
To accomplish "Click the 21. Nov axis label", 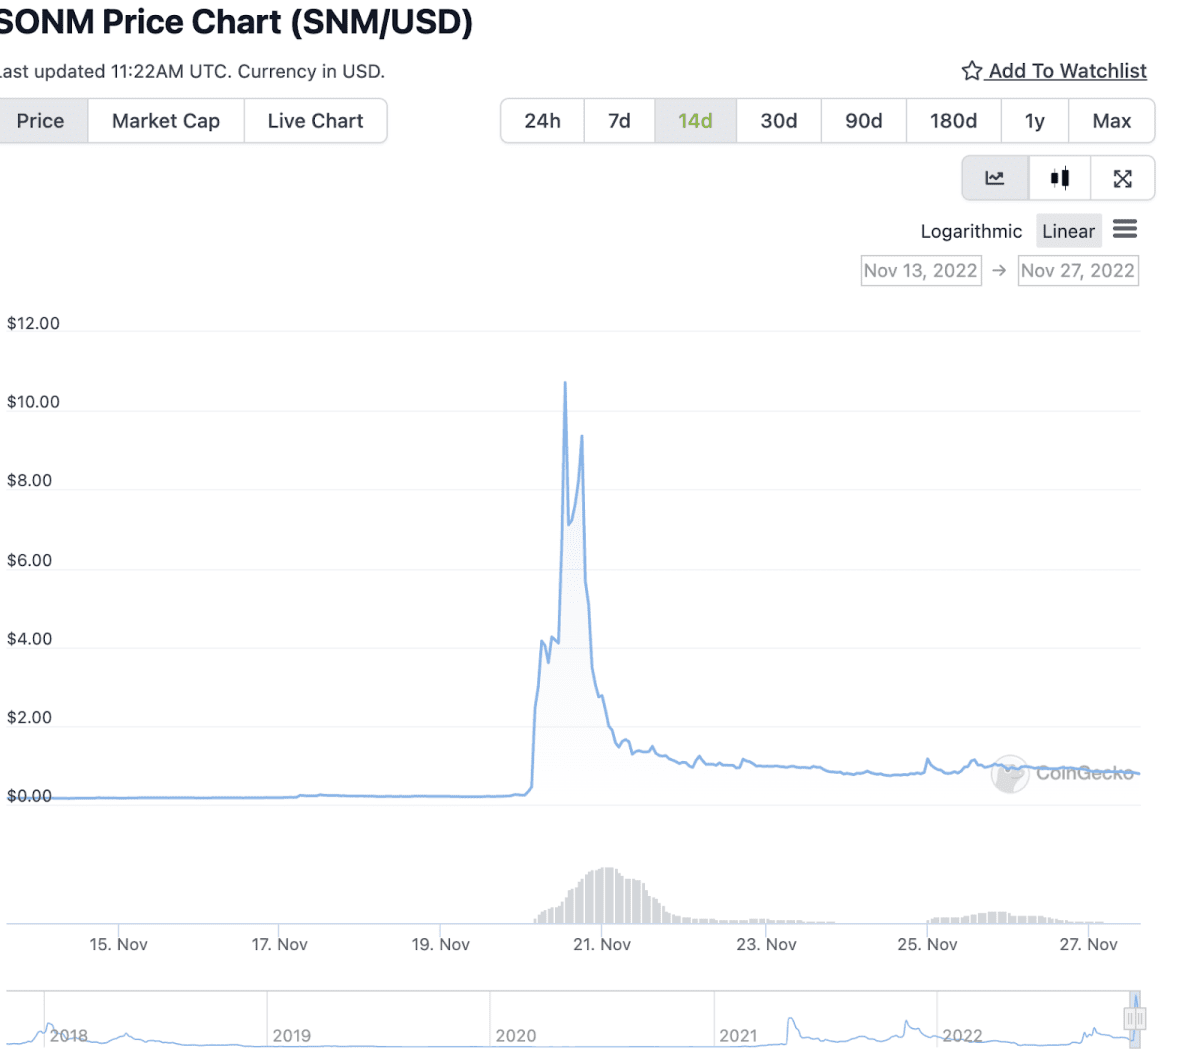I will [602, 944].
